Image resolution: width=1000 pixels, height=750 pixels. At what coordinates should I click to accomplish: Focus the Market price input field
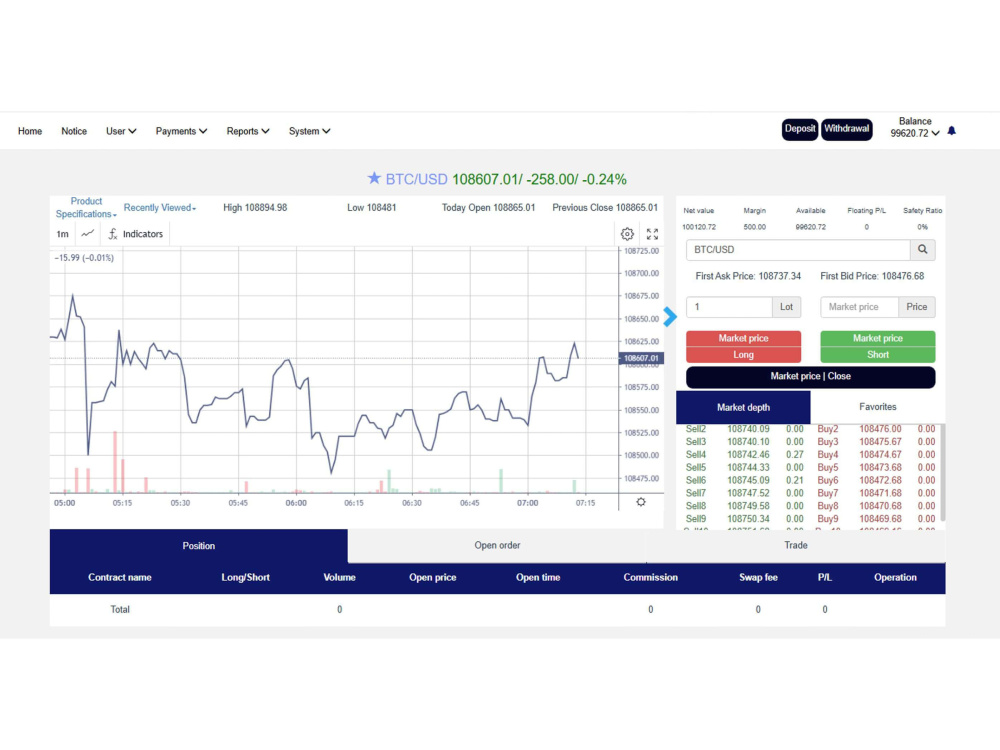click(x=859, y=307)
